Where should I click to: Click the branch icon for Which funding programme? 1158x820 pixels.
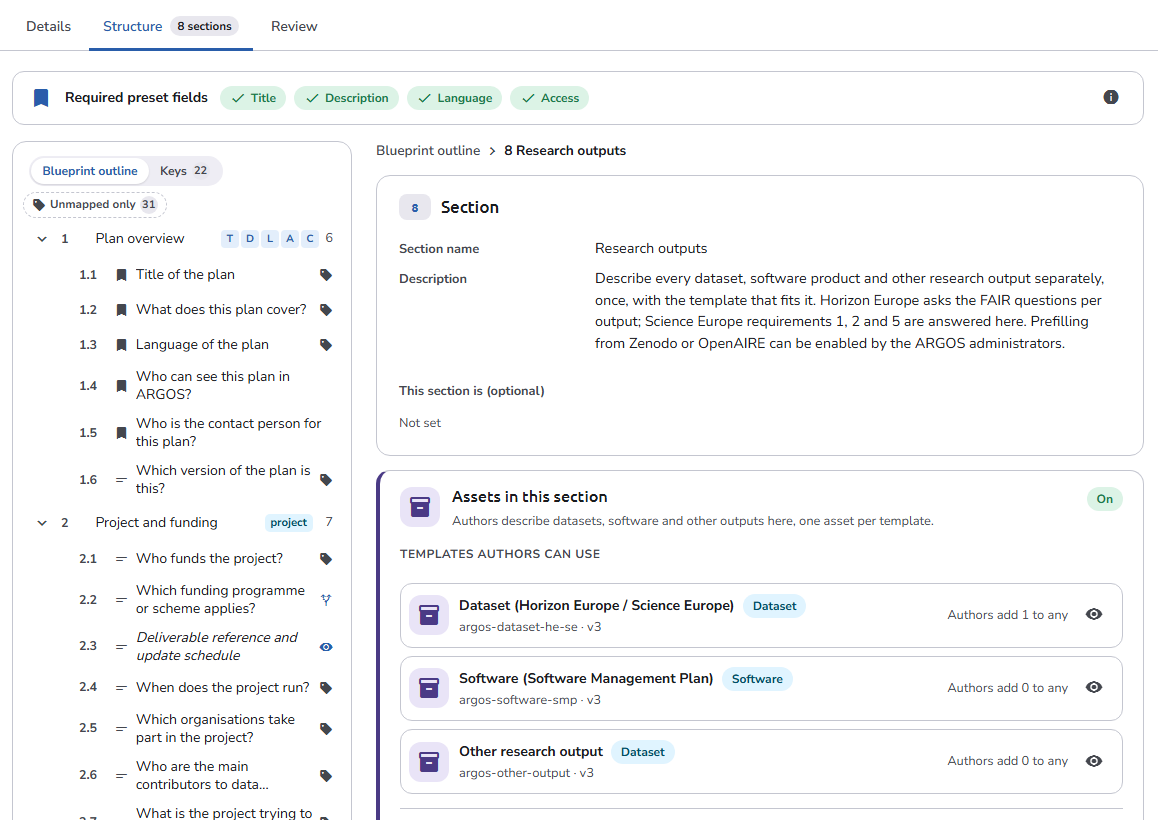point(326,600)
